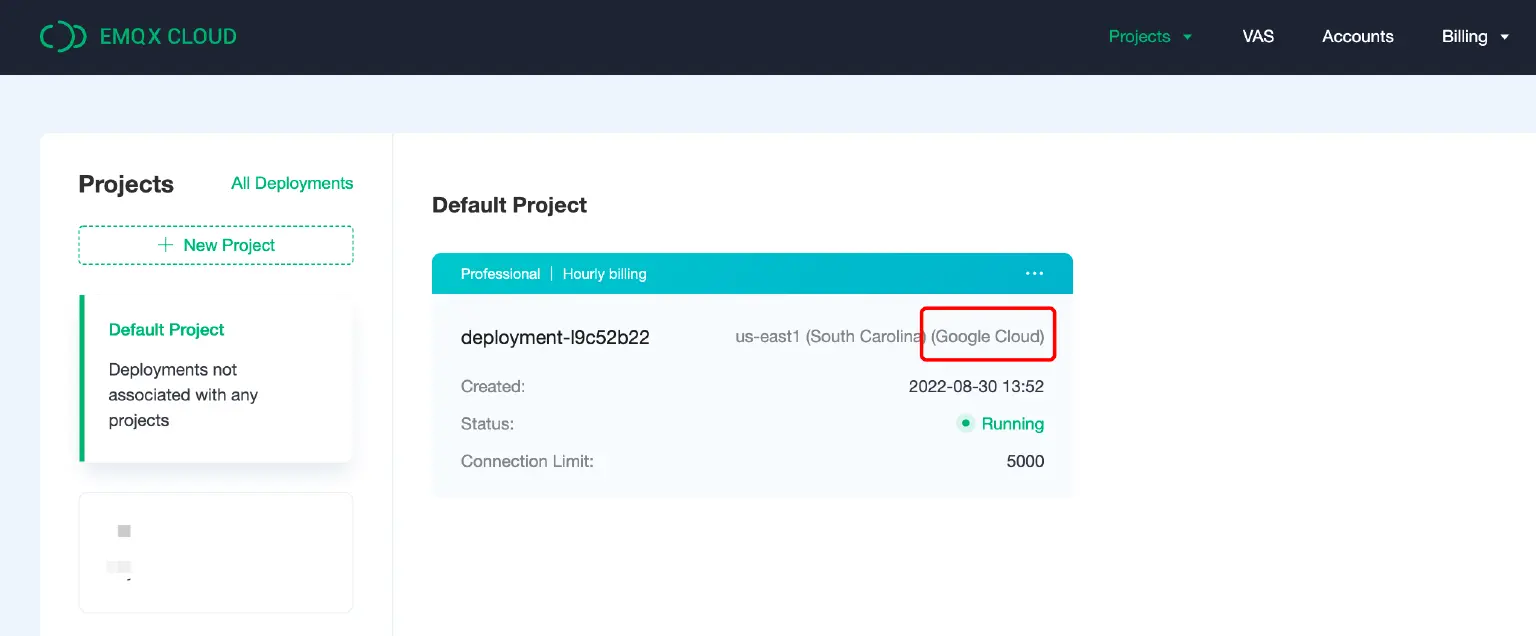Image resolution: width=1536 pixels, height=636 pixels.
Task: Open the Projects menu in the navbar
Action: click(x=1140, y=37)
